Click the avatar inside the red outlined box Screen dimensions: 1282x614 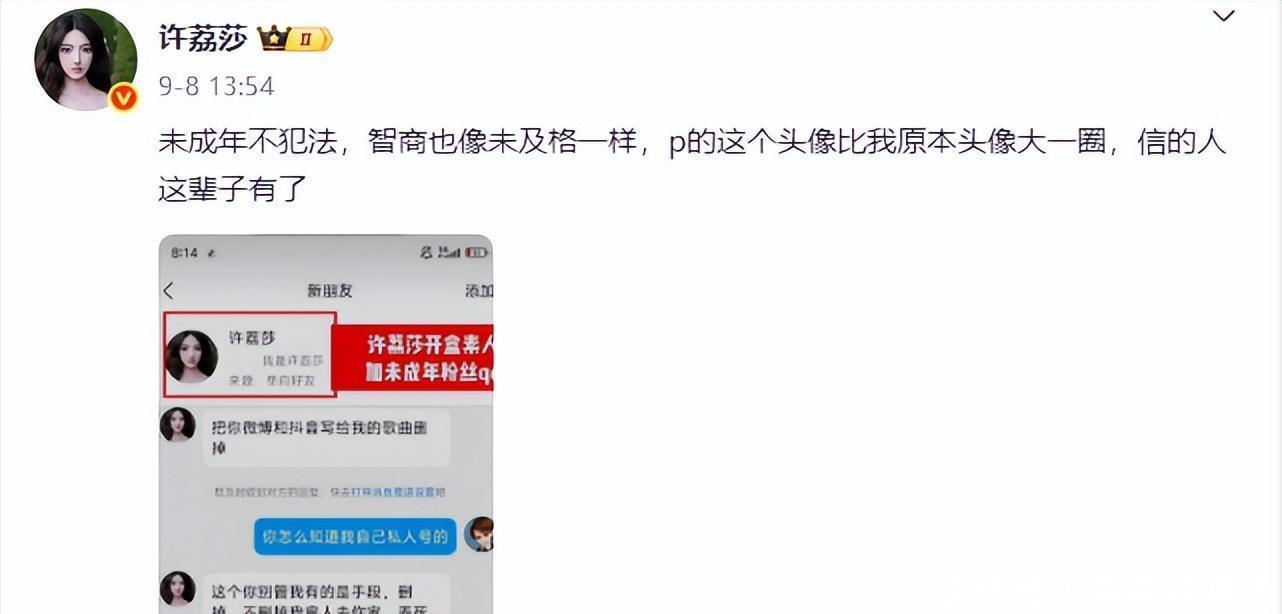[191, 357]
